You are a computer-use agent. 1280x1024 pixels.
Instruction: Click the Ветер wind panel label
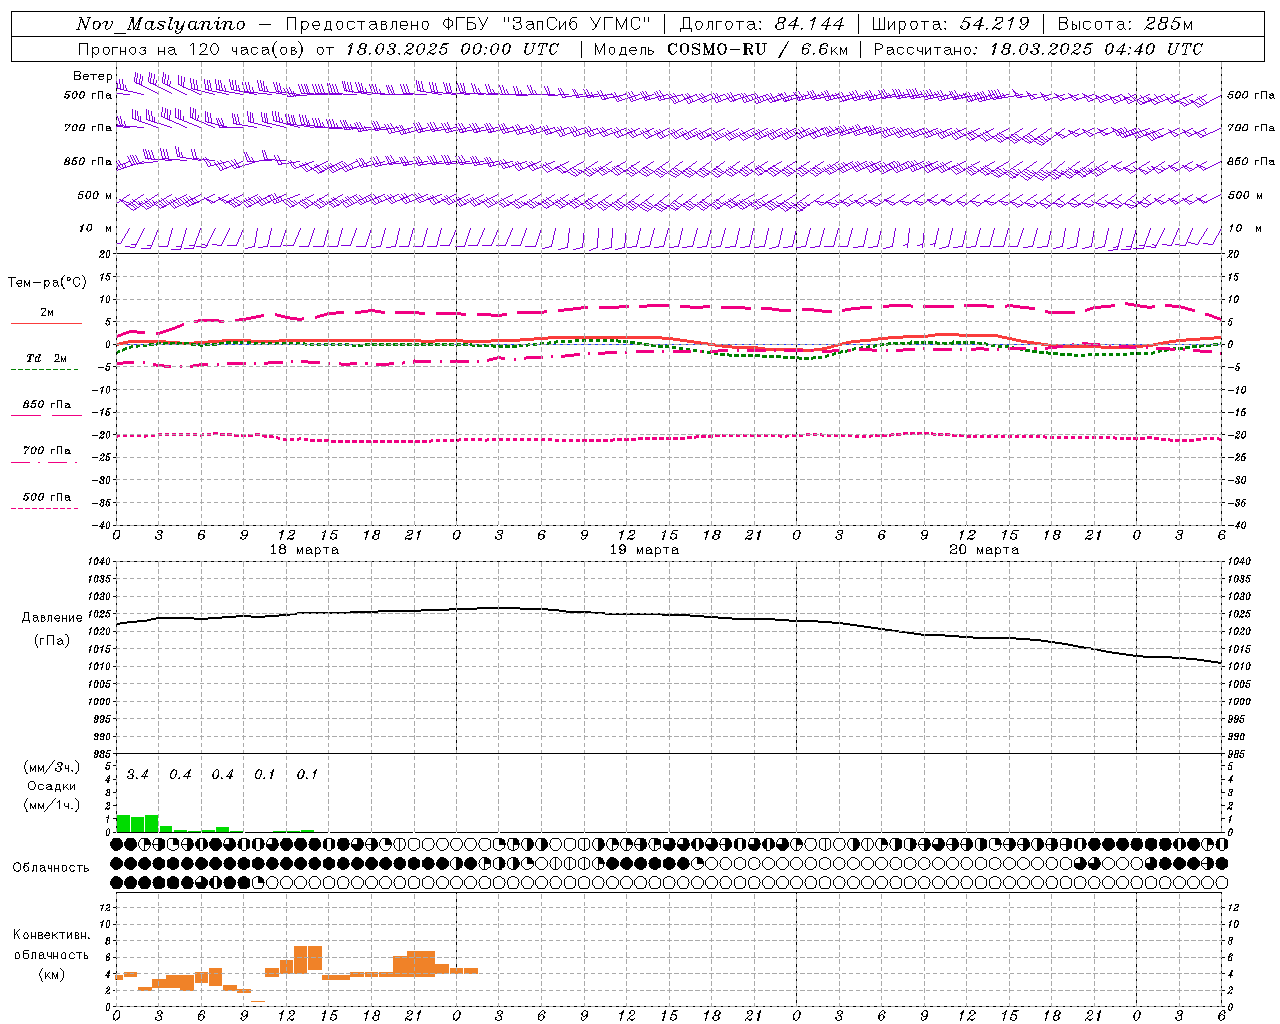tap(92, 76)
